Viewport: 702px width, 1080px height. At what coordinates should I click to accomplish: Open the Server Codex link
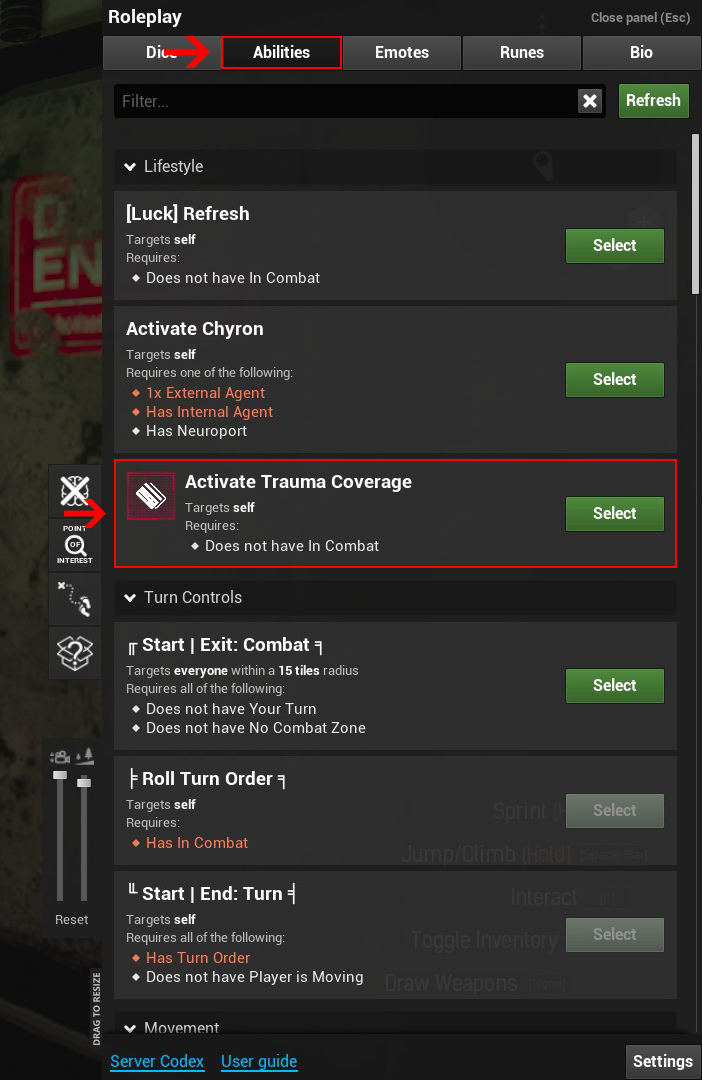tap(157, 1062)
